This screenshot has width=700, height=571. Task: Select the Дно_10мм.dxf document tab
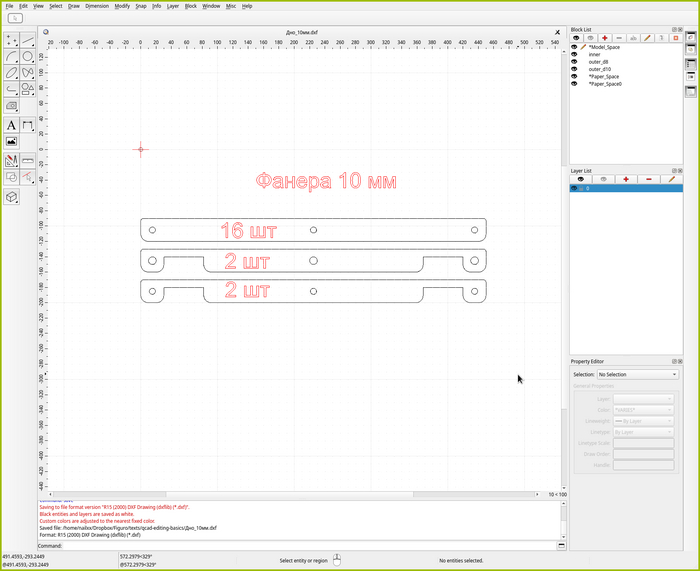pyautogui.click(x=302, y=32)
